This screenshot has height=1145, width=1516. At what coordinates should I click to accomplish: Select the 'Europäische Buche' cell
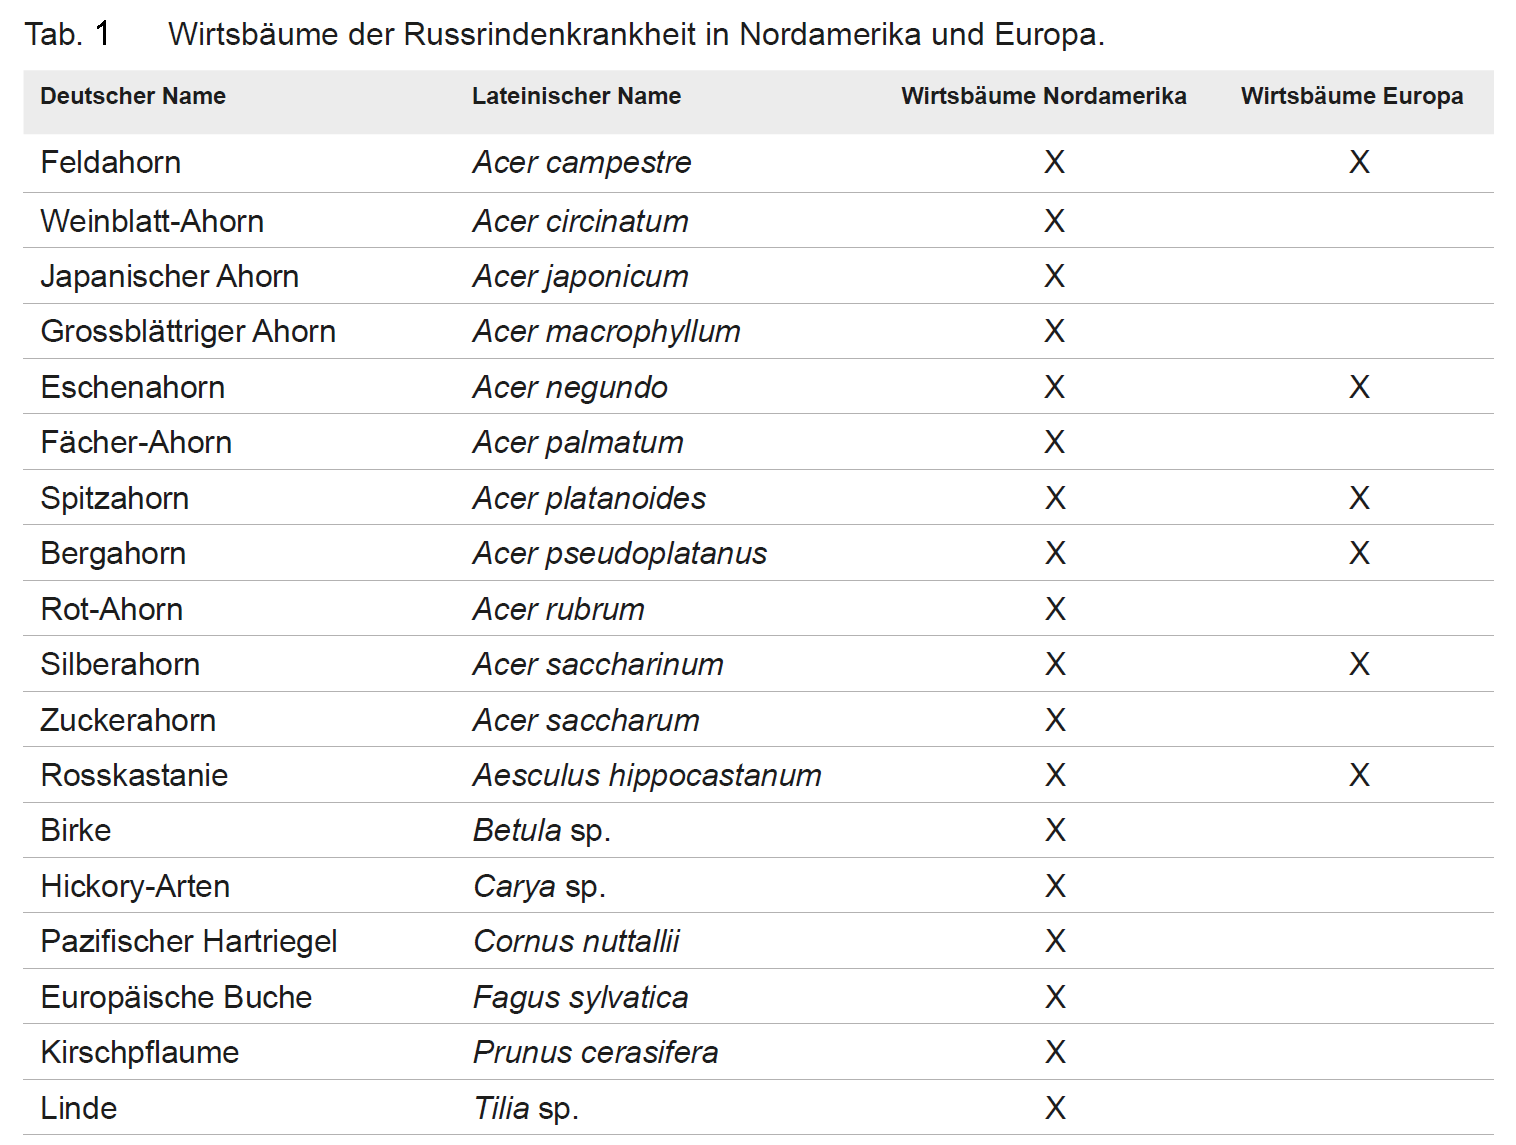pyautogui.click(x=176, y=997)
